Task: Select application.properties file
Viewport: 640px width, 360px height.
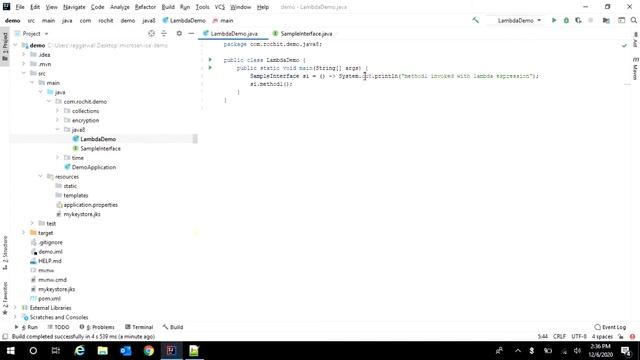Action: [x=90, y=205]
